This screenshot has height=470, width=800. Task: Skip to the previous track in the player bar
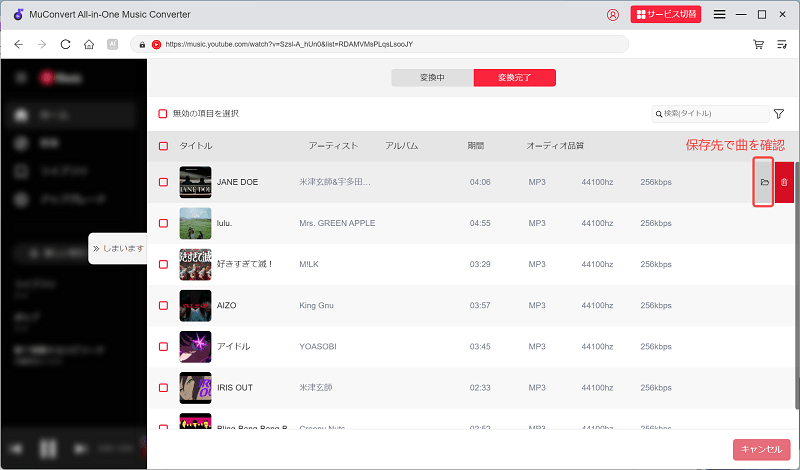tap(17, 449)
